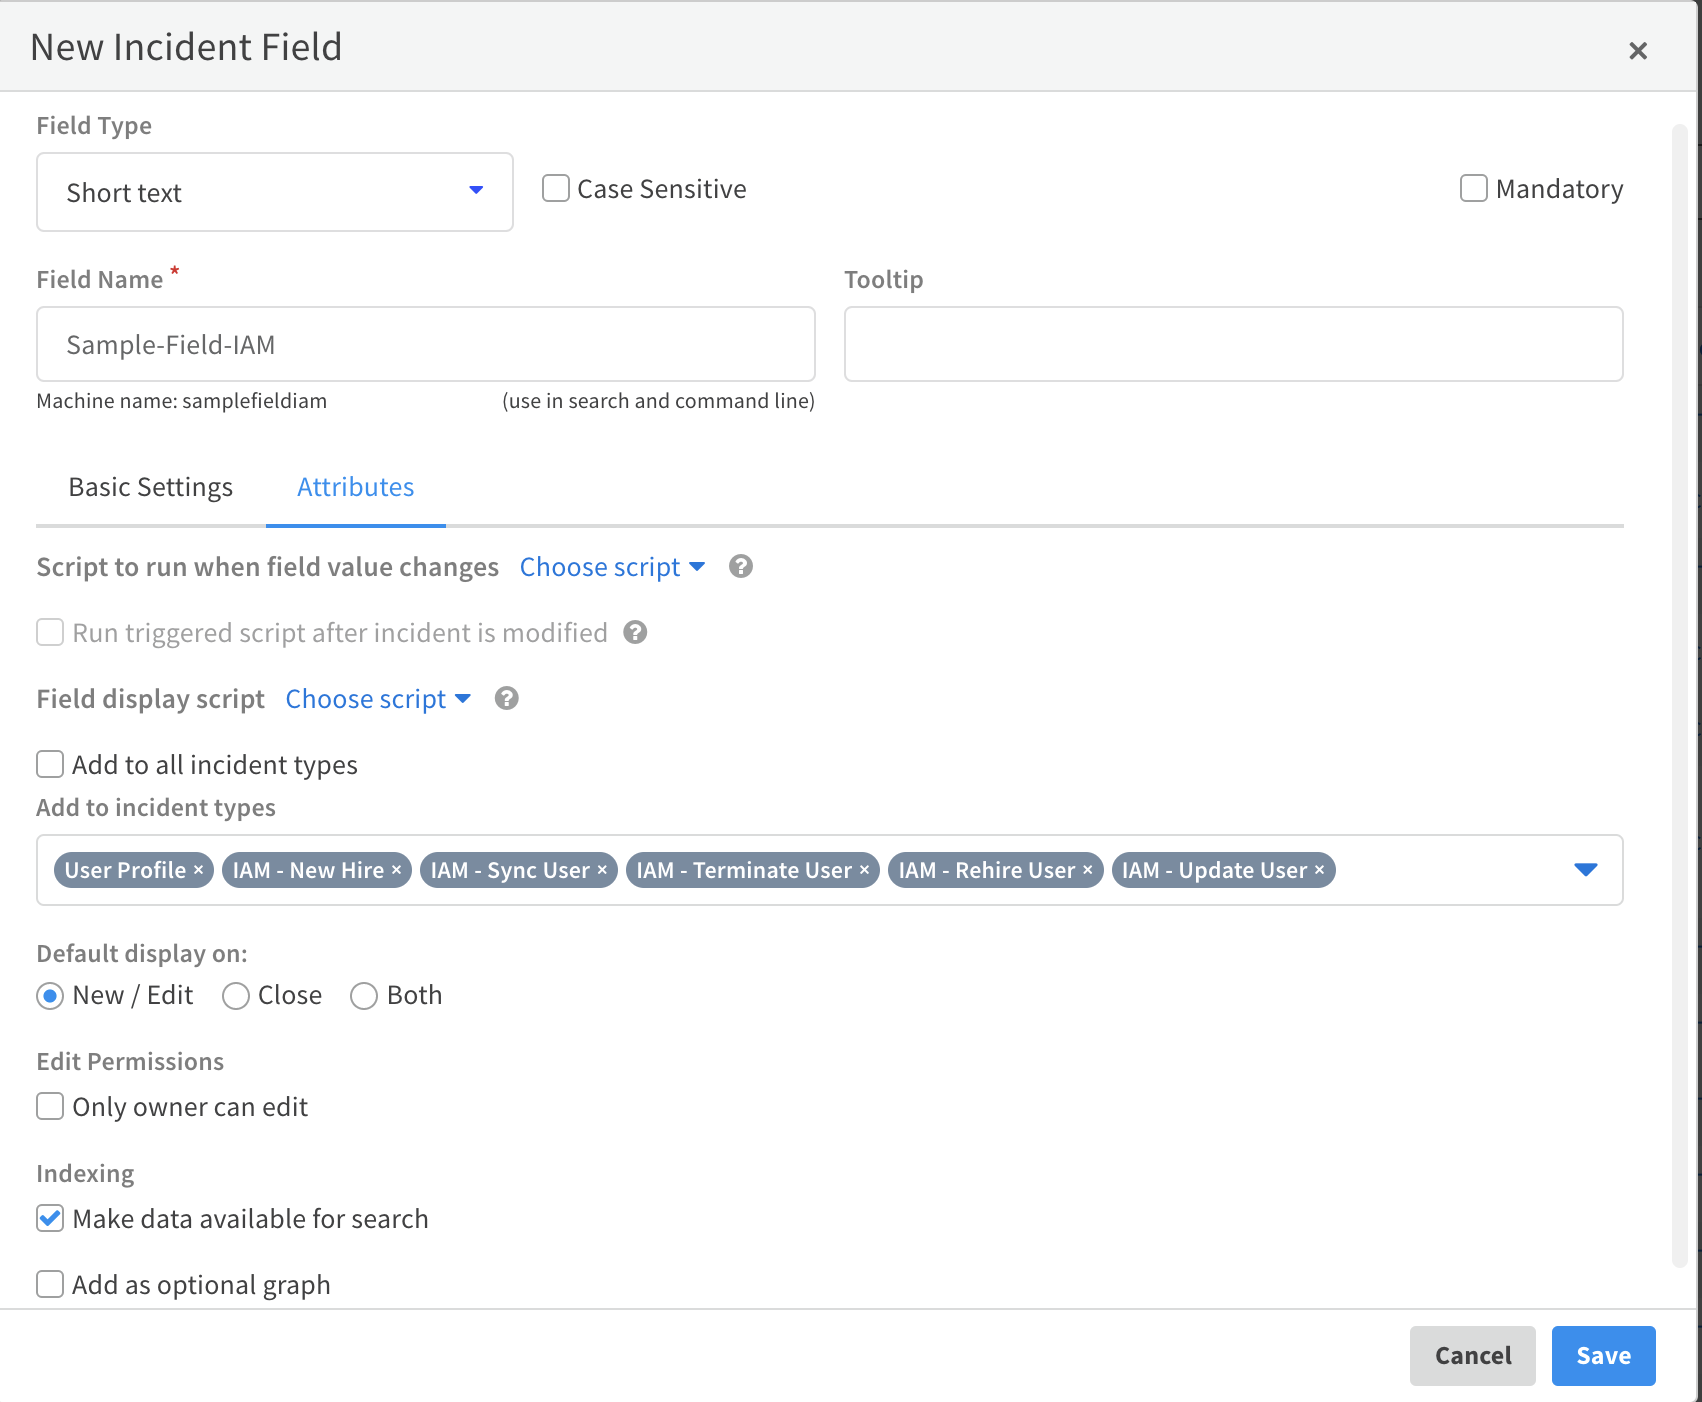Screen dimensions: 1702x1402
Task: Open help for field value change script
Action: point(740,567)
